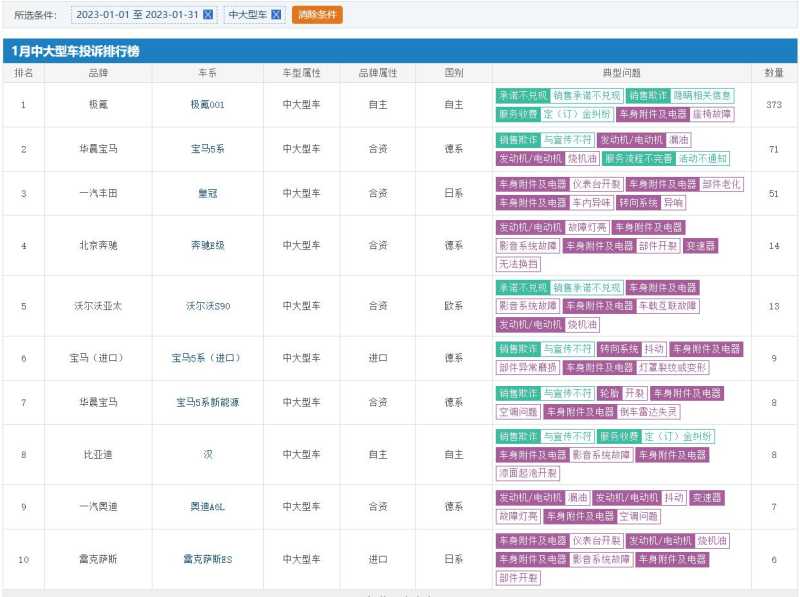The width and height of the screenshot is (800, 597).
Task: Click the 倒车雷达失灵 tag
Action: [x=652, y=411]
